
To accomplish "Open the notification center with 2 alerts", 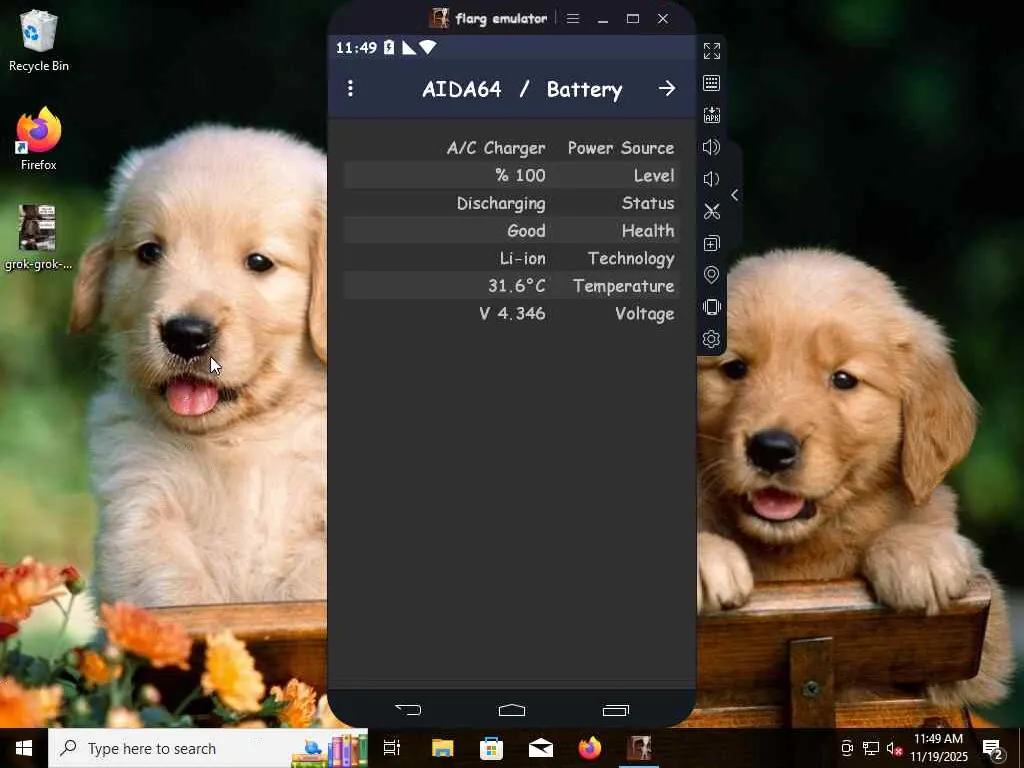I will [993, 748].
